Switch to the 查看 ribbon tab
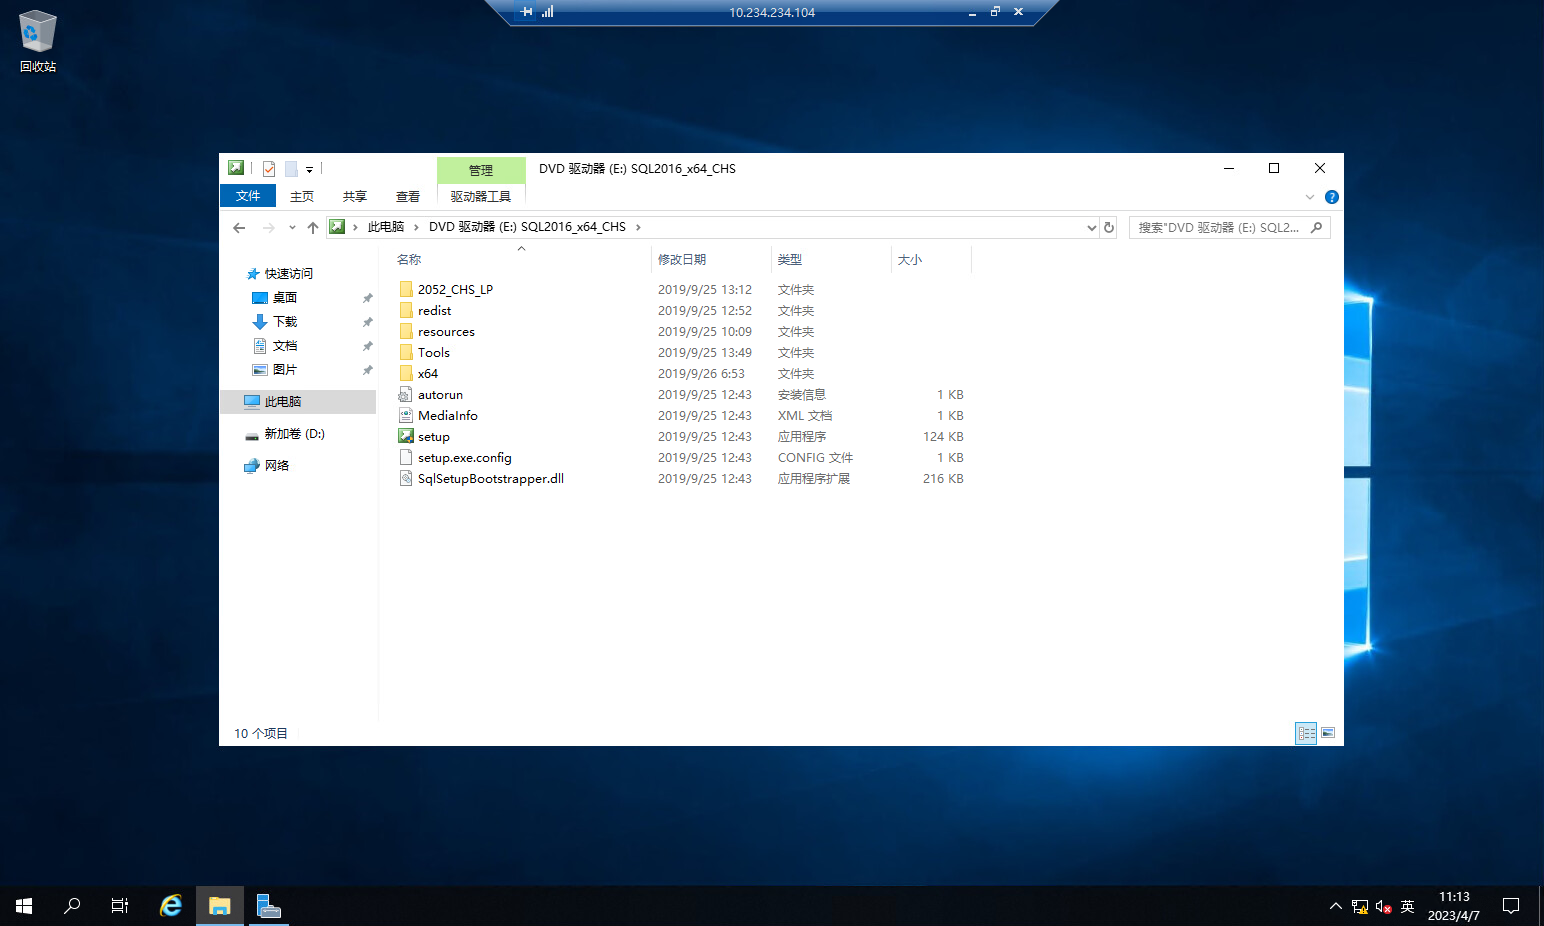 click(x=407, y=196)
